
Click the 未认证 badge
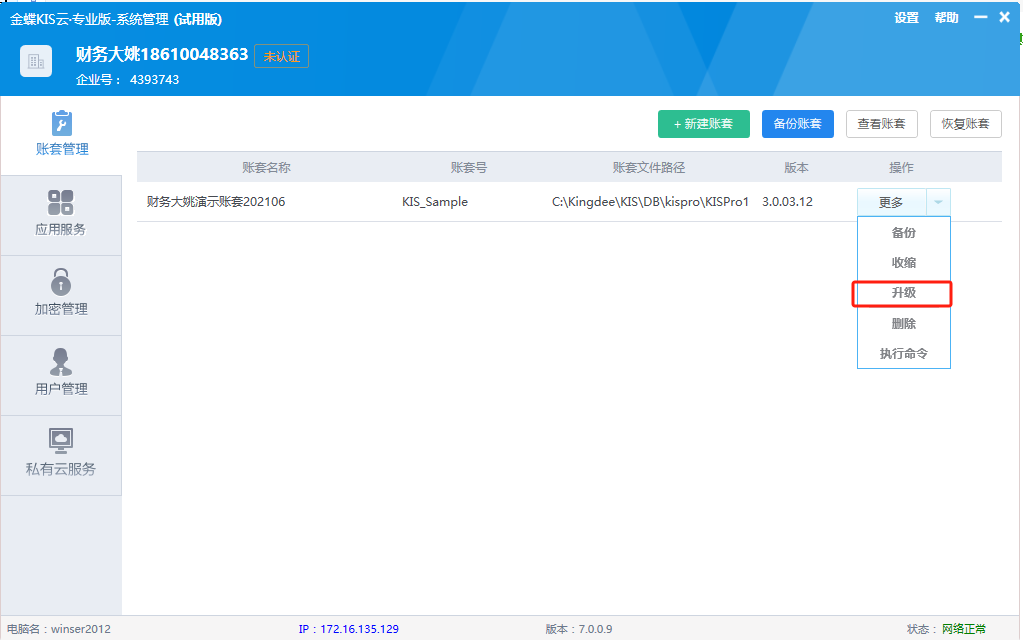click(x=281, y=57)
